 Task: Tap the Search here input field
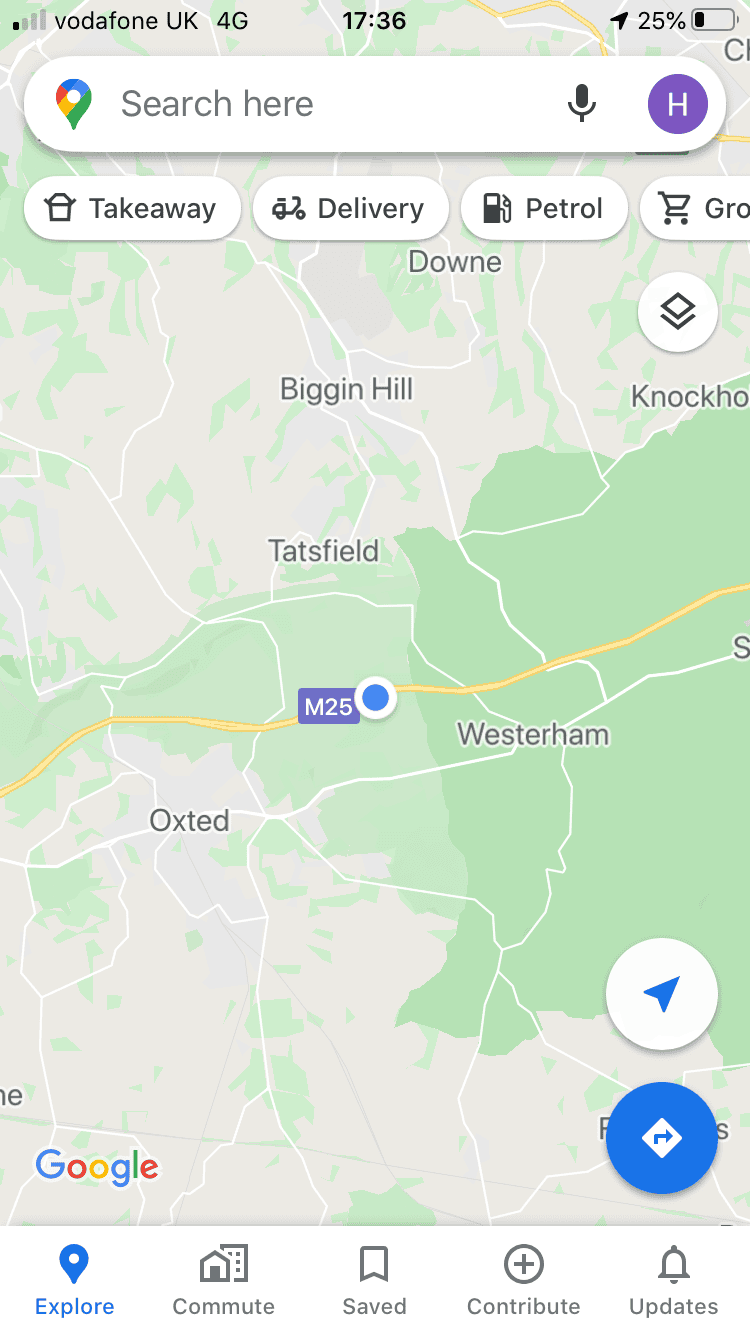(330, 104)
